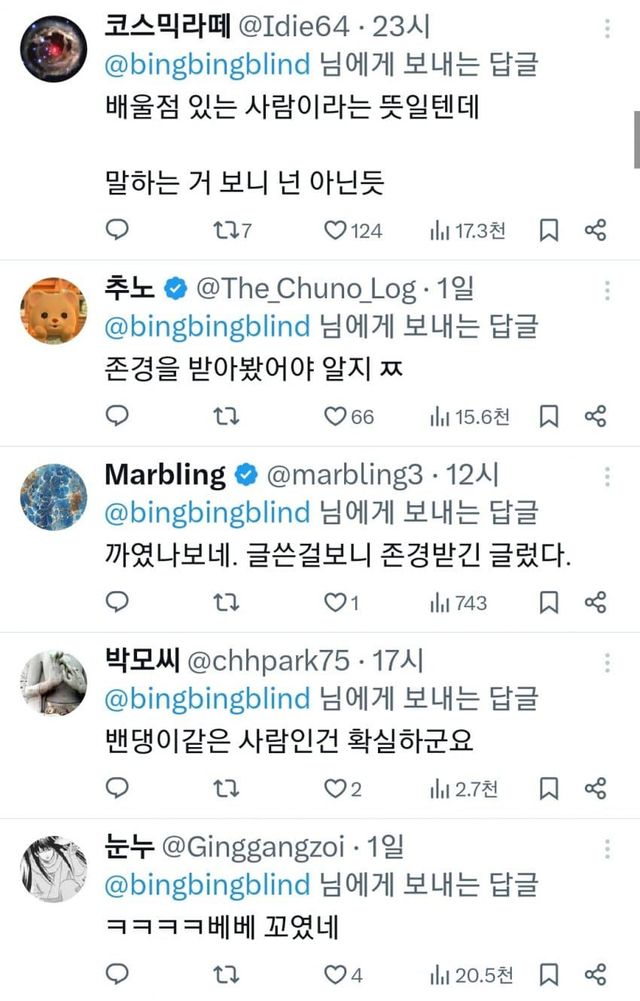The height and width of the screenshot is (1001, 640).
Task: Reply to 박모씨's tweet
Action: (117, 788)
